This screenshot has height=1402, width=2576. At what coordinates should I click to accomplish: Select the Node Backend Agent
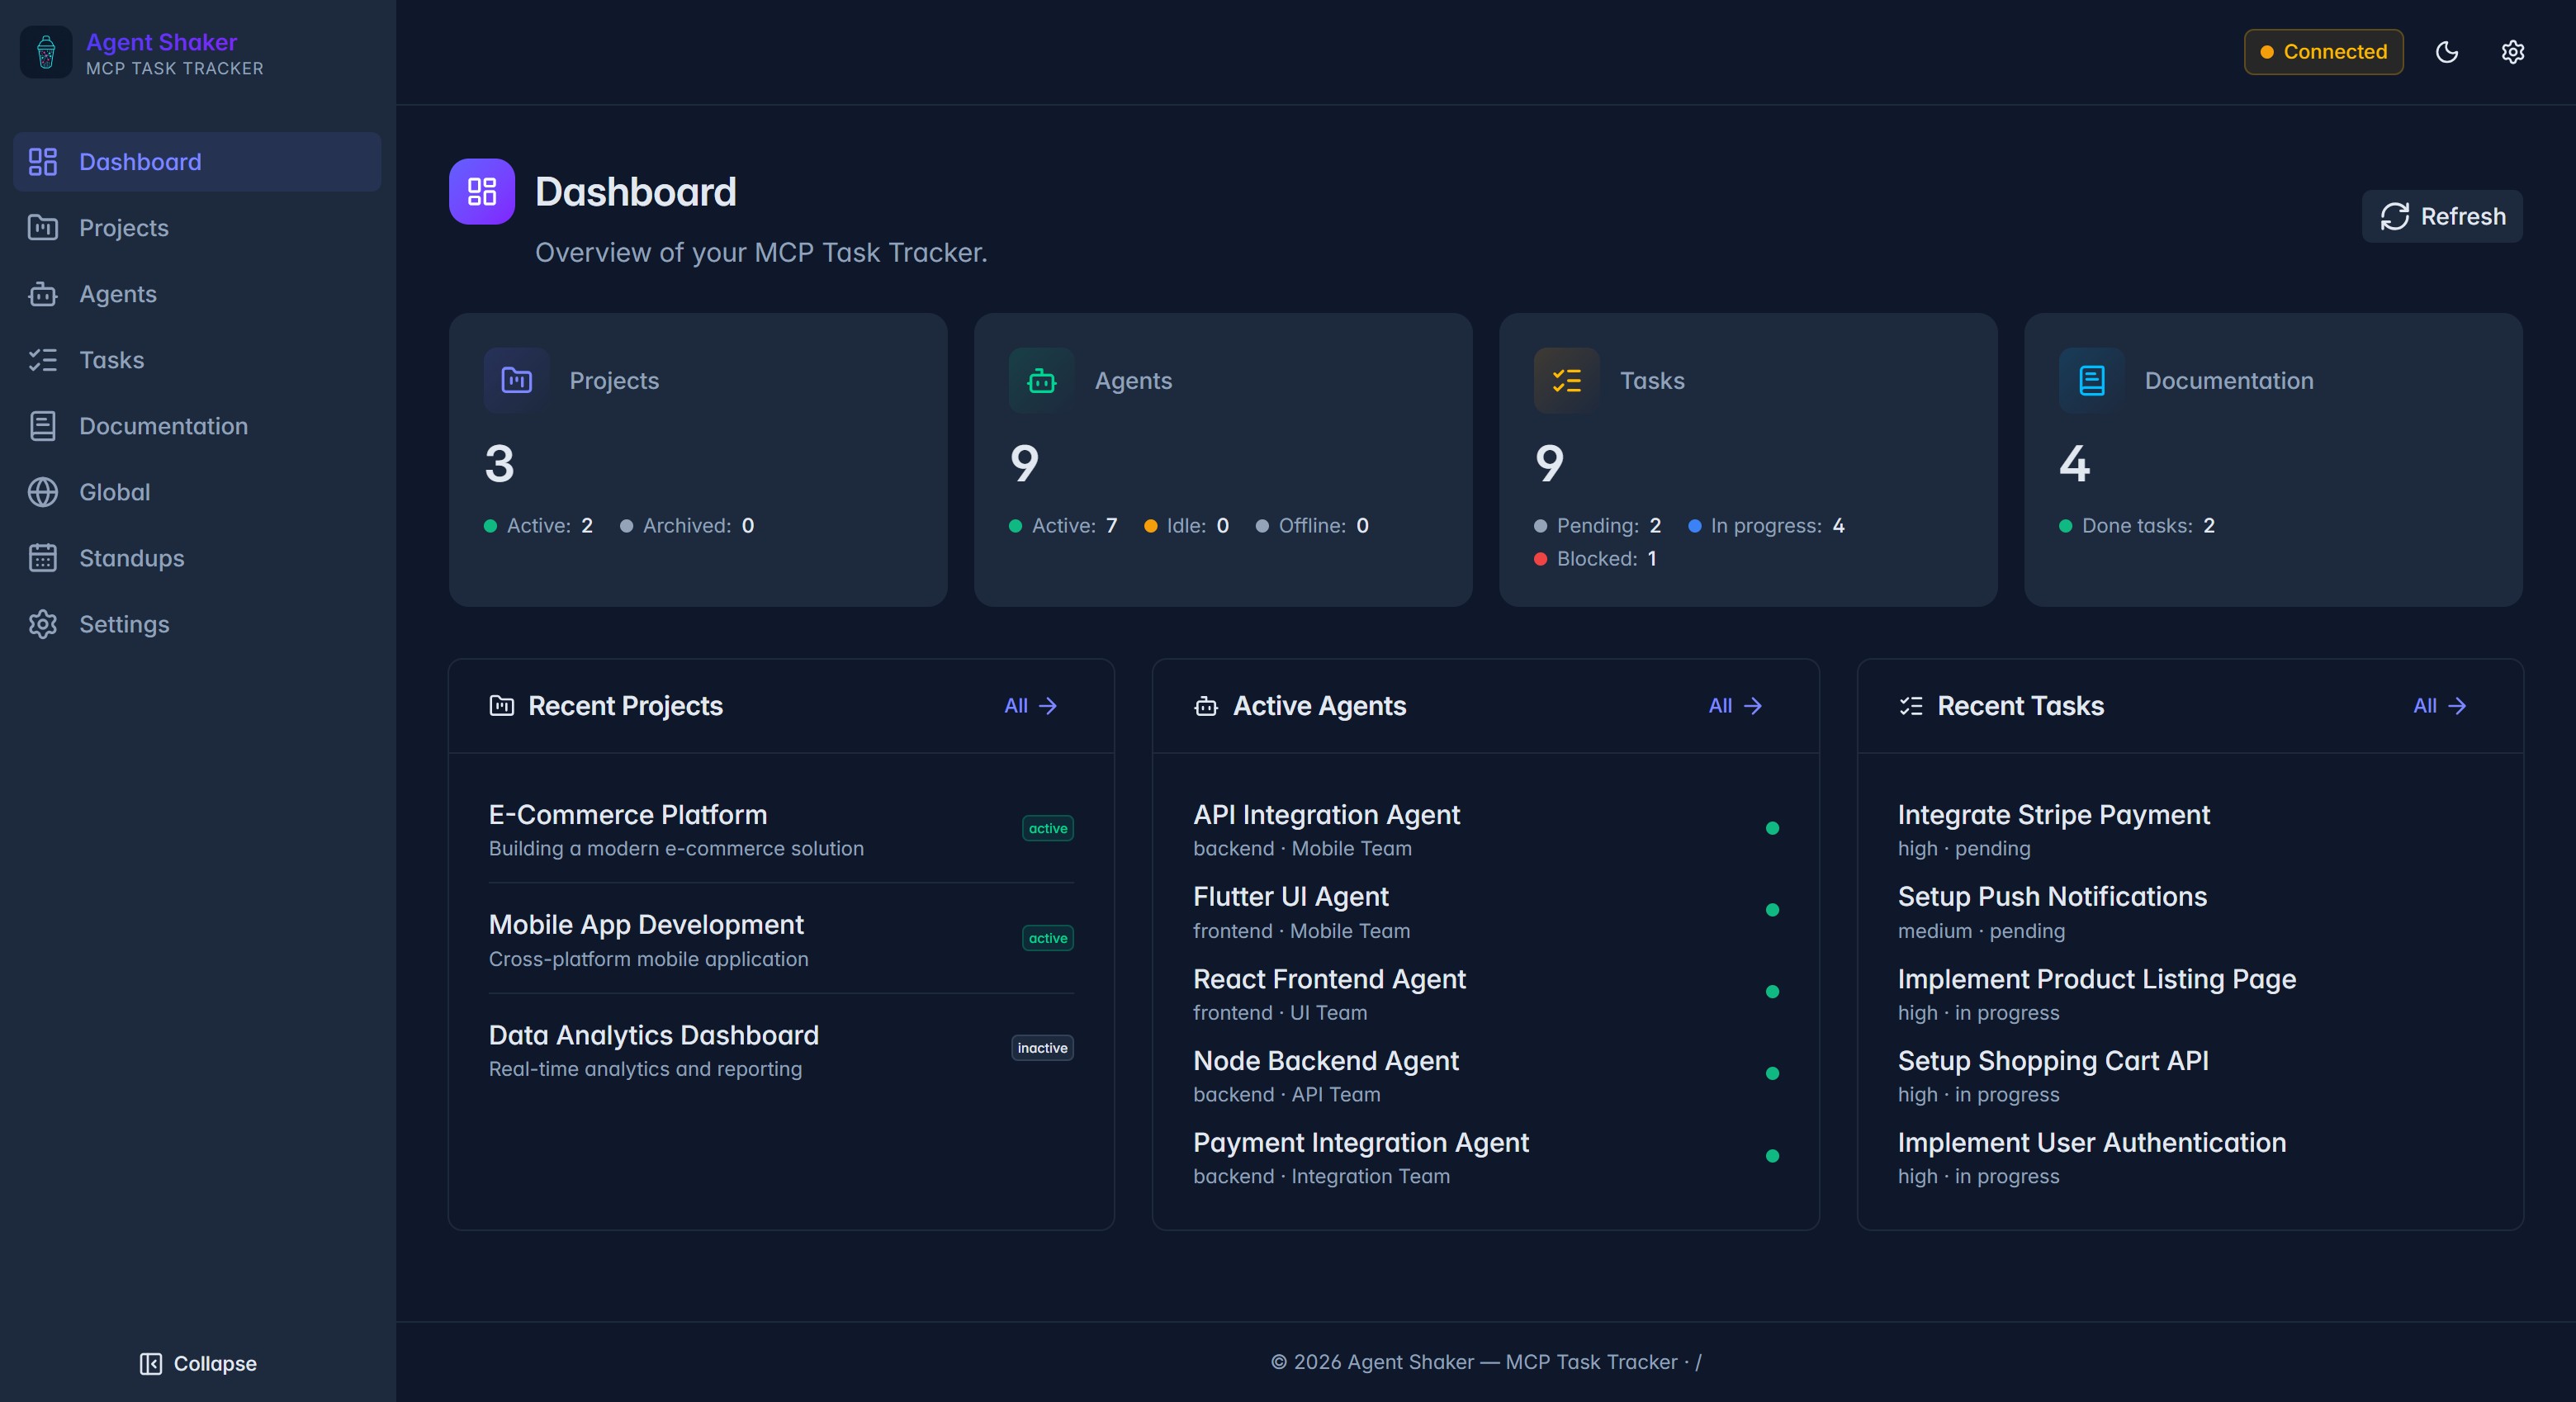[x=1485, y=1075]
